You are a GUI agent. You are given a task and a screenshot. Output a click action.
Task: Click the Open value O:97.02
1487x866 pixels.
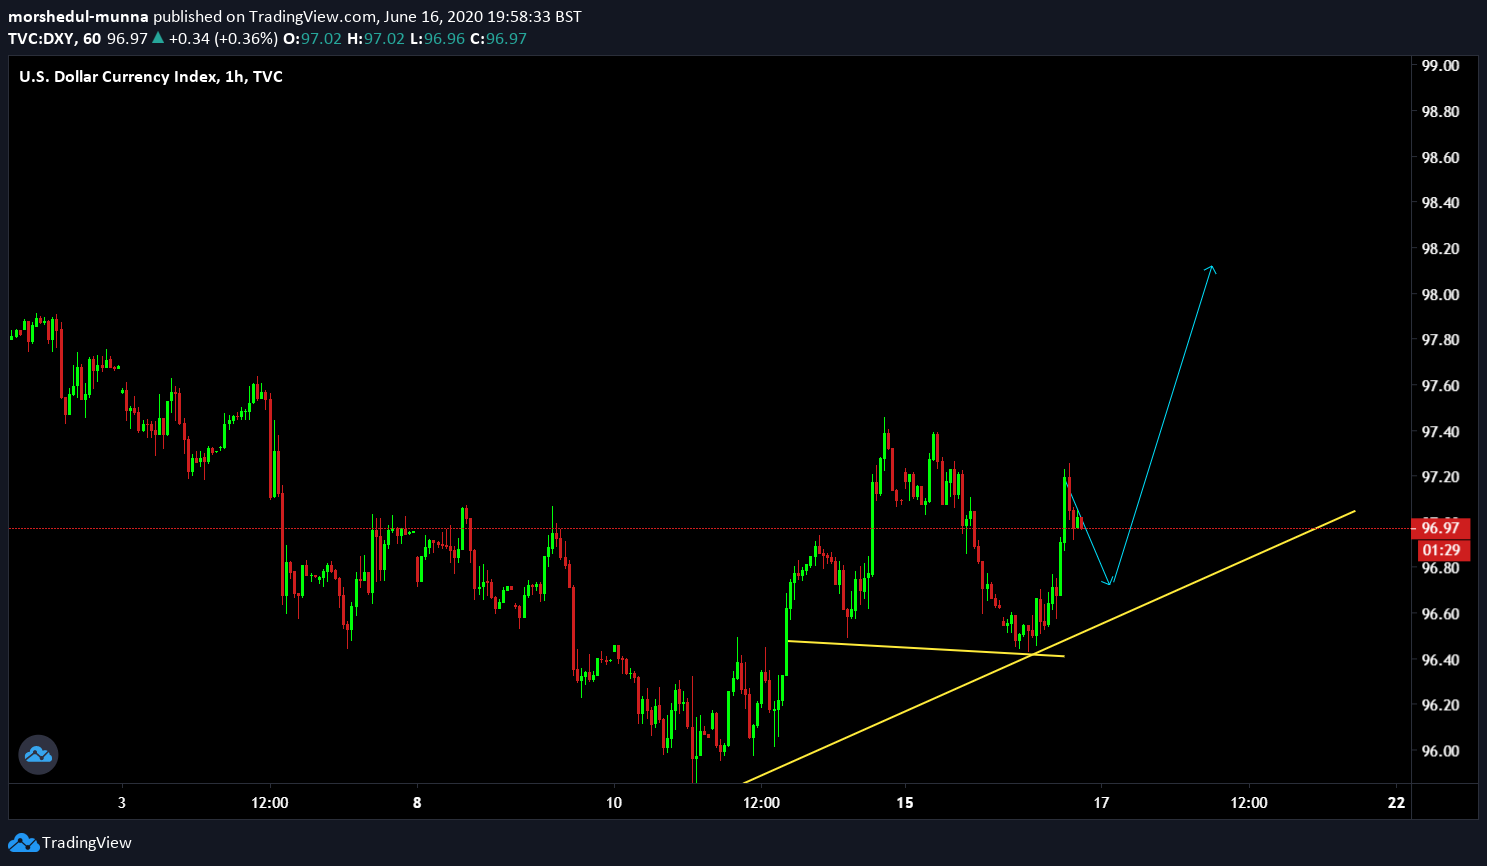313,39
